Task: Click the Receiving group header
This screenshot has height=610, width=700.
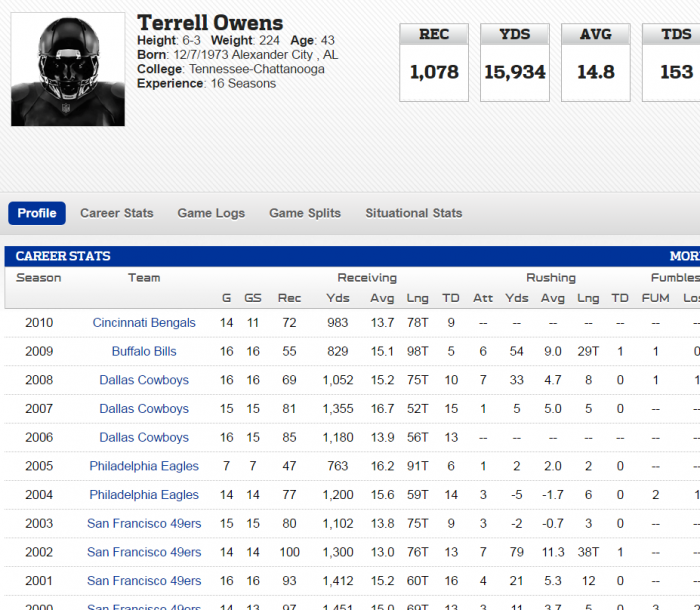Action: pos(367,278)
